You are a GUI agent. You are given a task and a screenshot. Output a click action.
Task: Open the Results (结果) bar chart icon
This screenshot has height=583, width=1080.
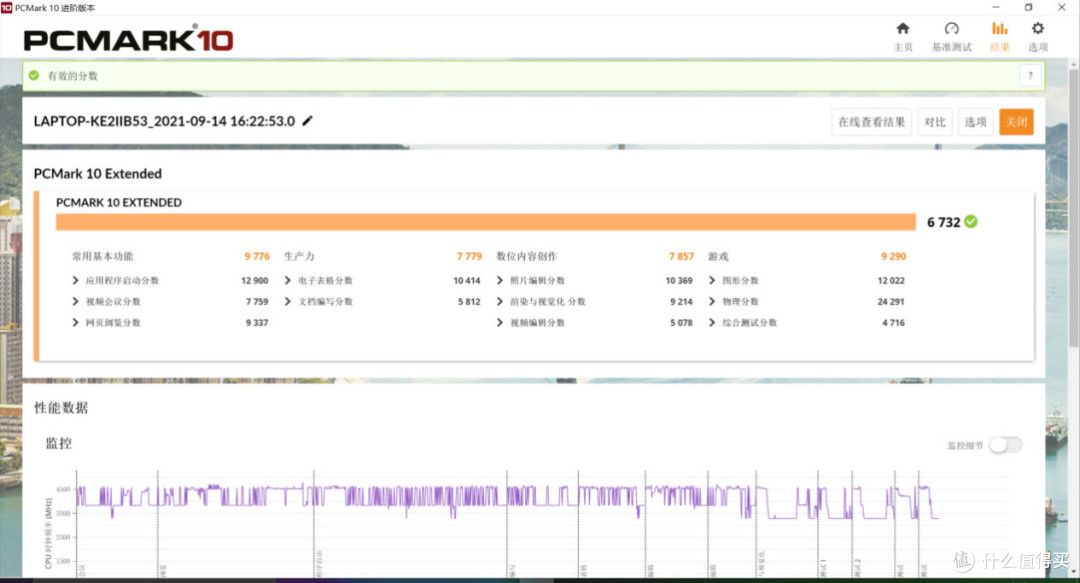point(999,28)
